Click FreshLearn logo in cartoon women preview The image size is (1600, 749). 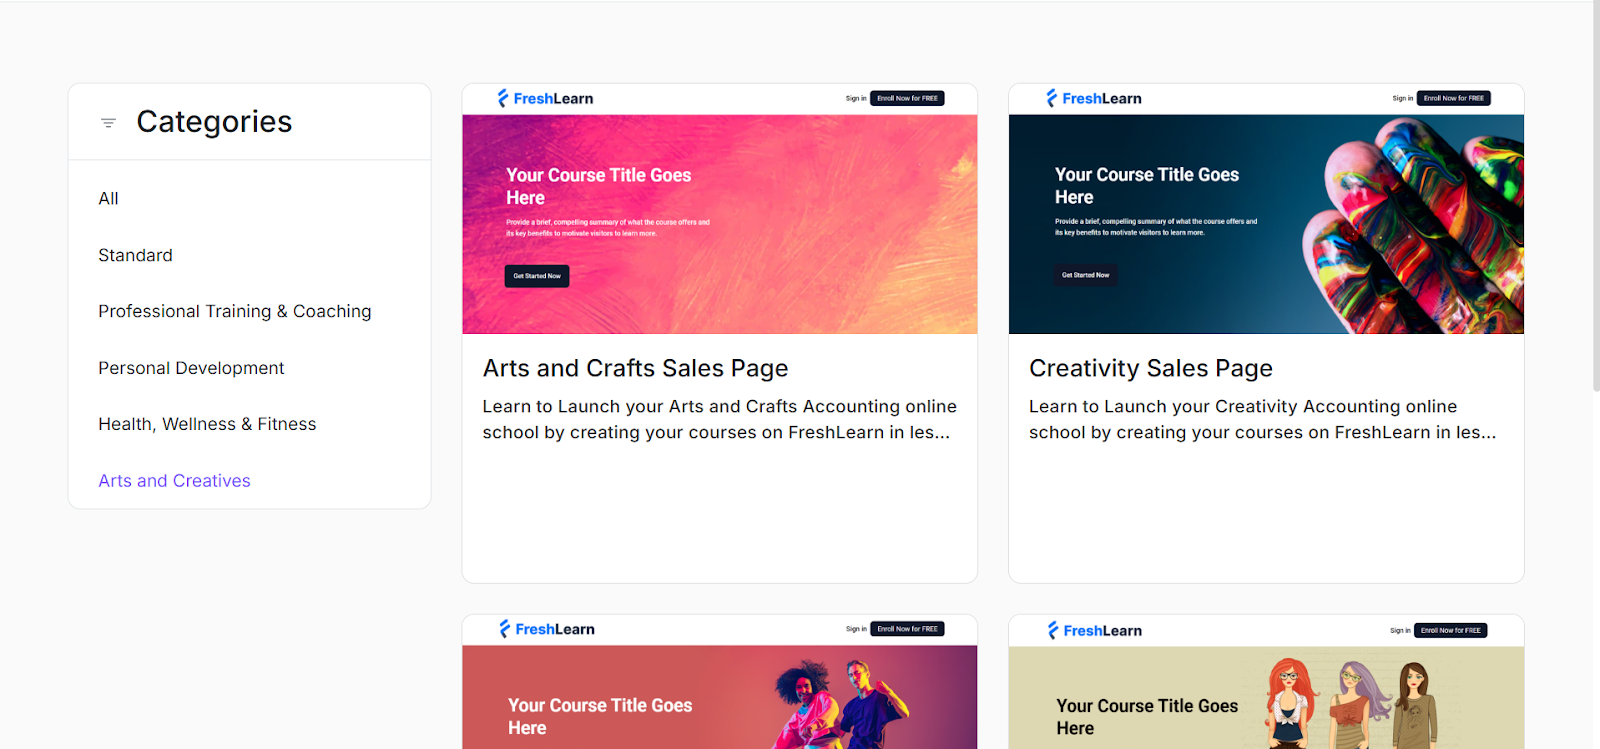point(1094,630)
